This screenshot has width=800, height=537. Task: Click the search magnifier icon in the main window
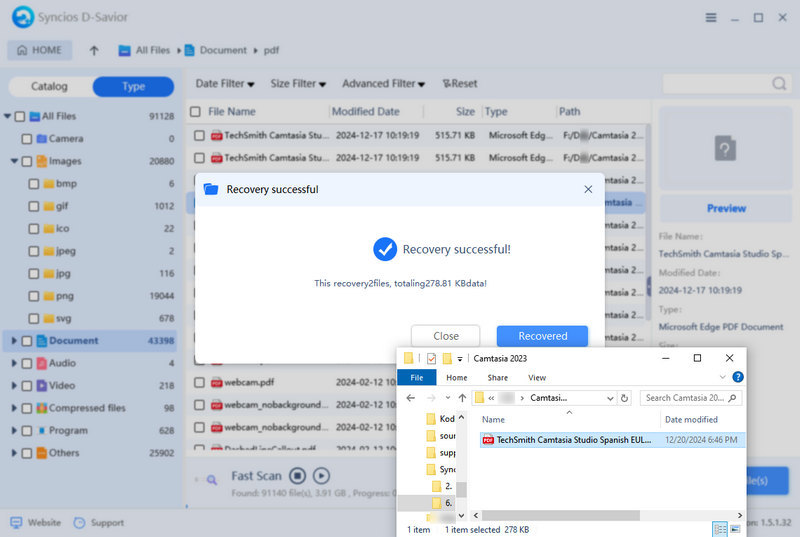[x=778, y=84]
